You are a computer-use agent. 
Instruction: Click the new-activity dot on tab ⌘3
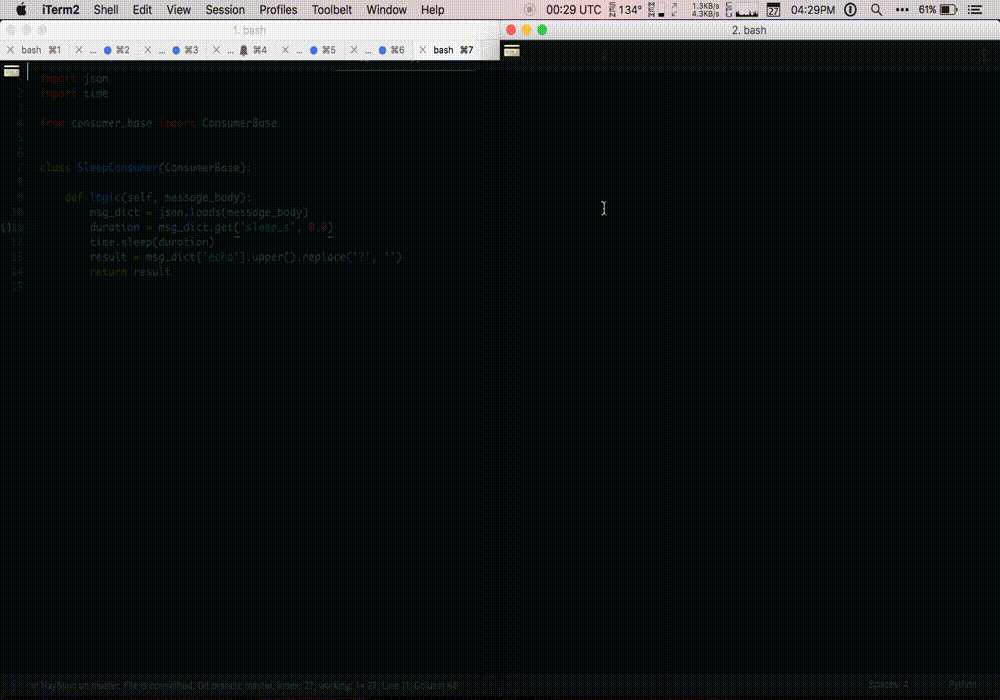click(176, 50)
